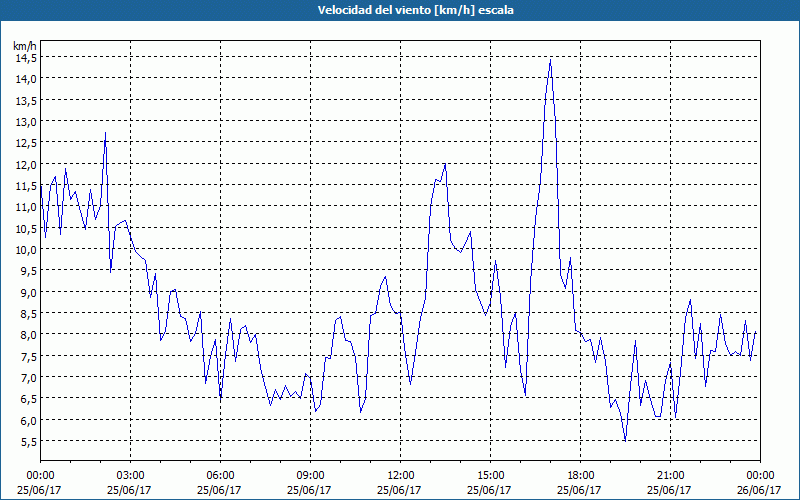
Task: Click the 8,0 y-axis value
Action: [x=28, y=335]
